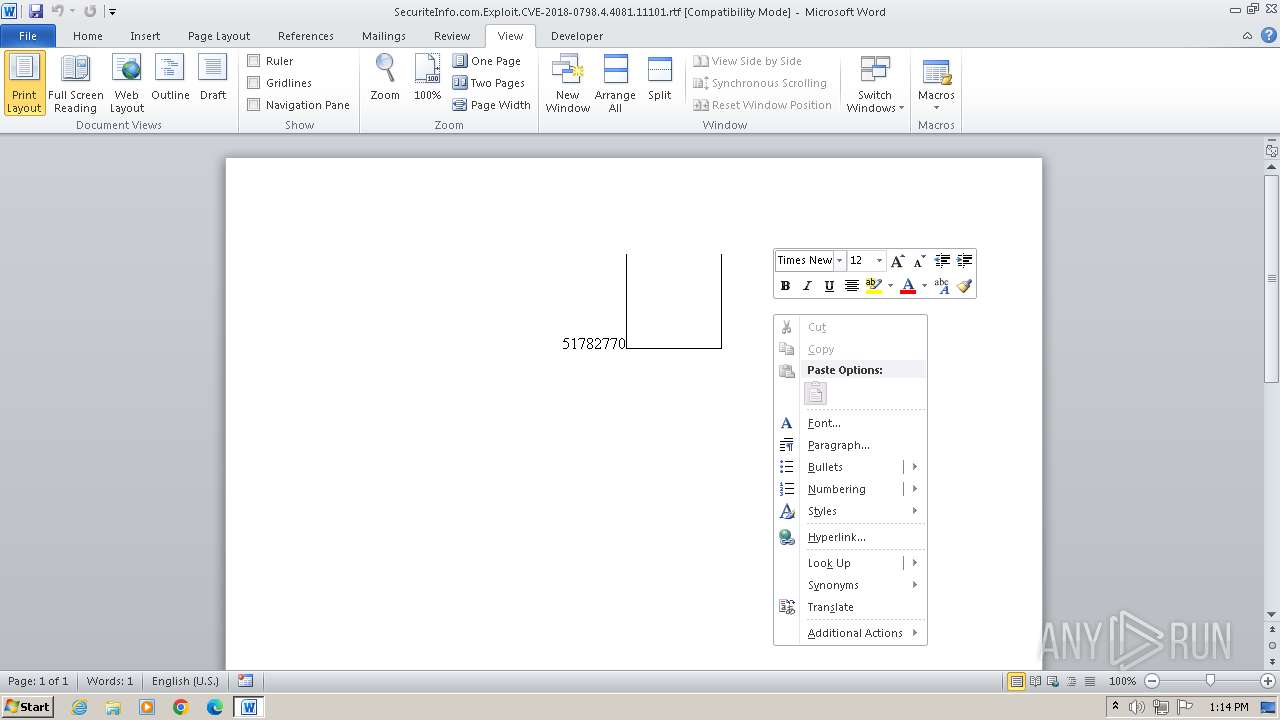Image resolution: width=1280 pixels, height=720 pixels.
Task: Select Outline view in status bar
Action: (x=1071, y=681)
